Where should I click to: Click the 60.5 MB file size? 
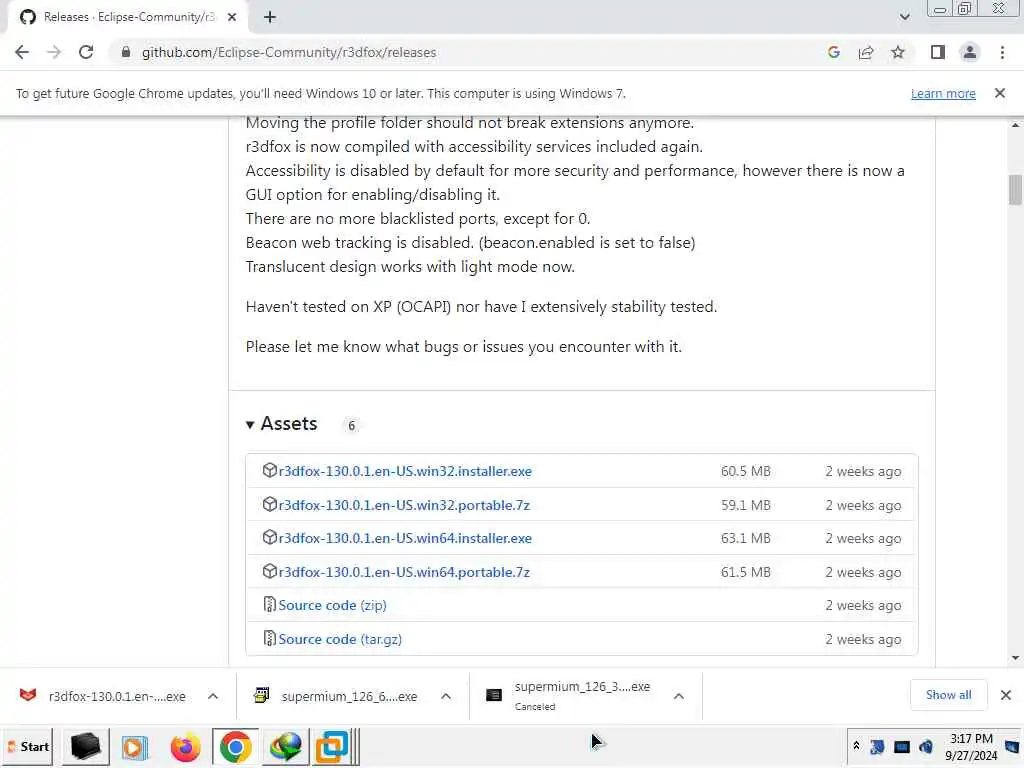pos(746,471)
